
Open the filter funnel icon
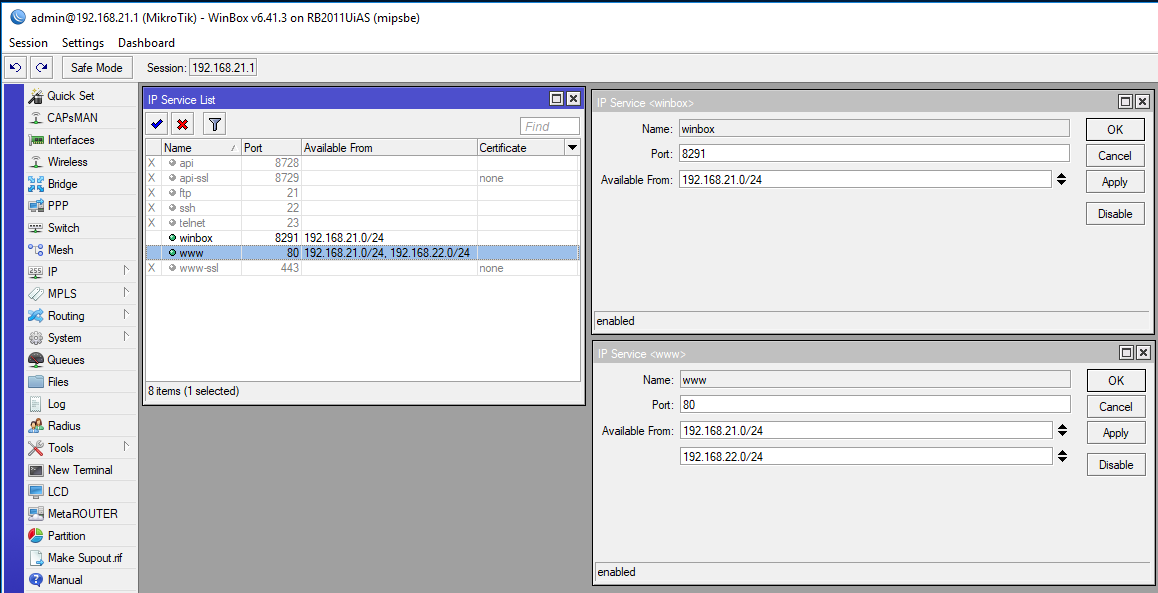214,124
